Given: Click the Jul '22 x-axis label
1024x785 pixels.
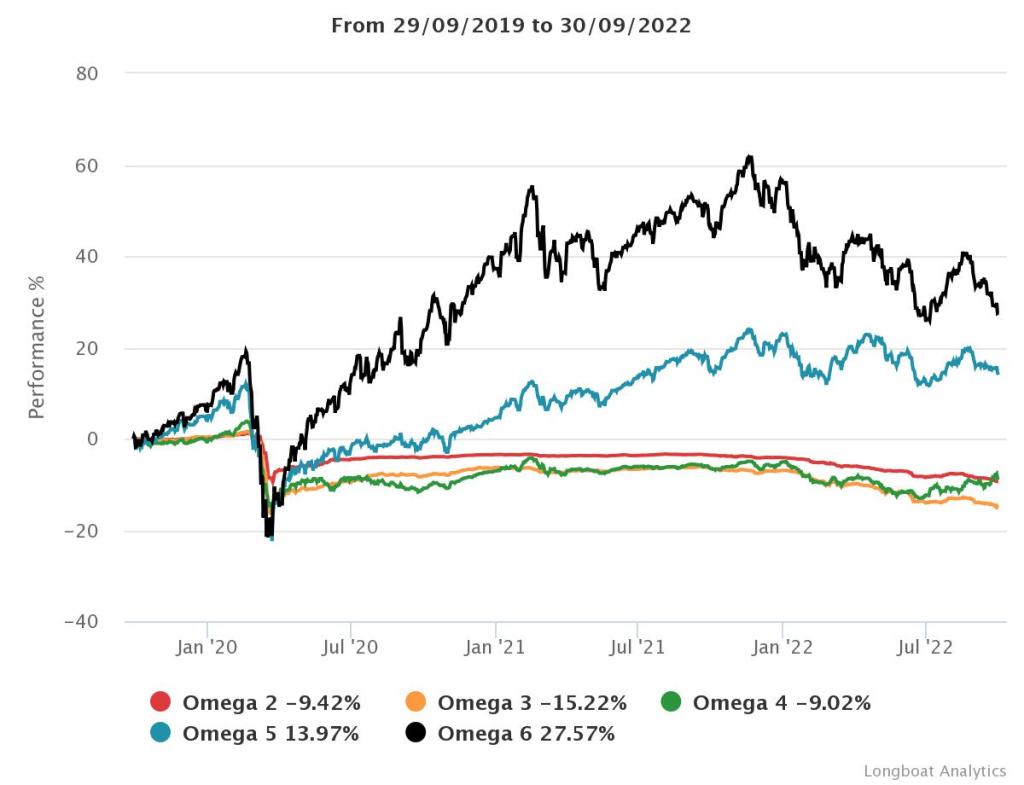Looking at the screenshot, I should click(x=925, y=648).
